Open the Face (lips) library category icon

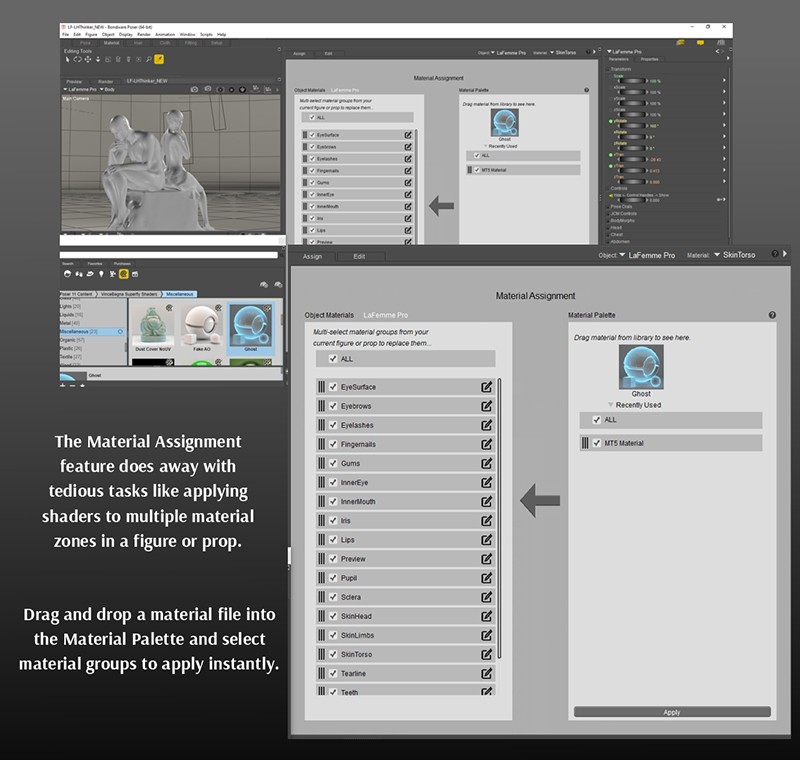pyautogui.click(x=90, y=274)
